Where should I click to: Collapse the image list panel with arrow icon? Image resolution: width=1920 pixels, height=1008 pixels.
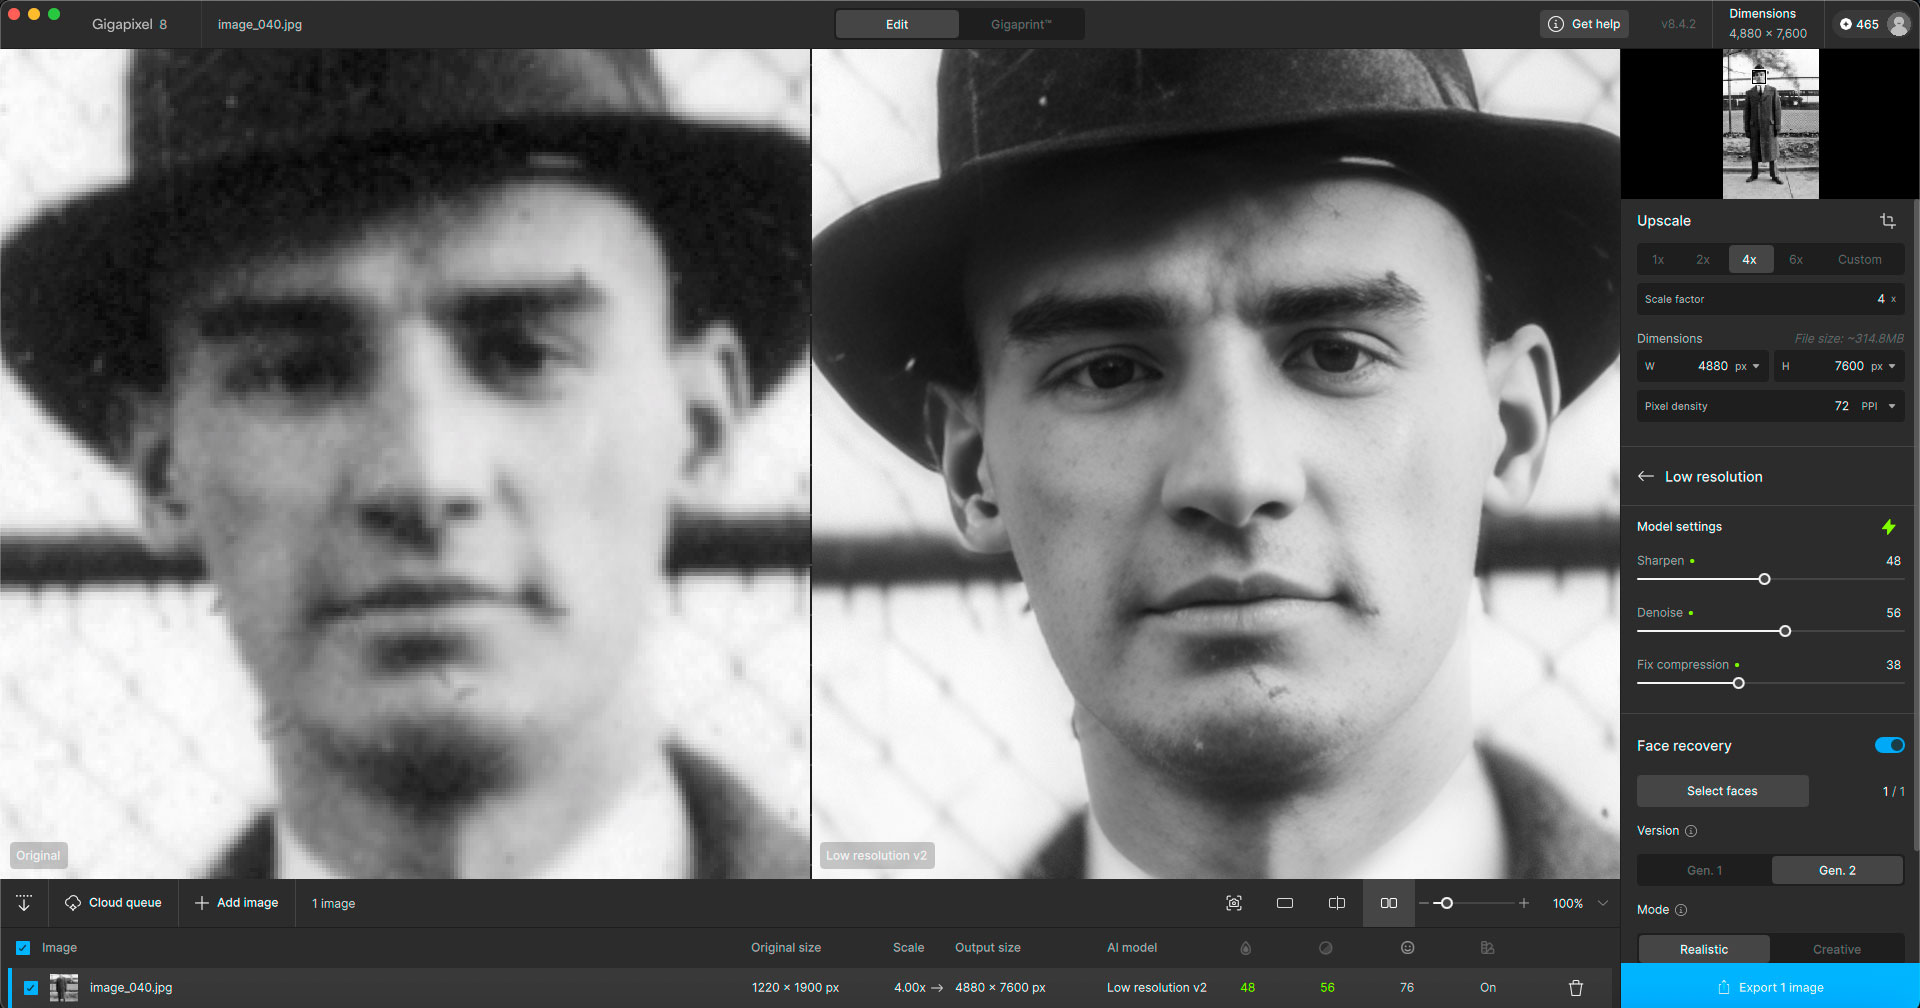[x=24, y=903]
